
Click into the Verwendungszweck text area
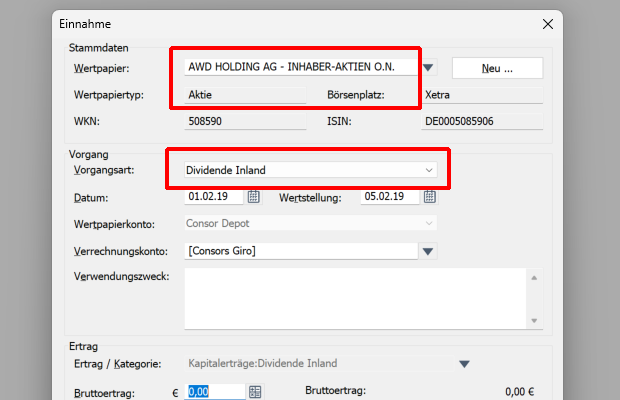pos(355,299)
